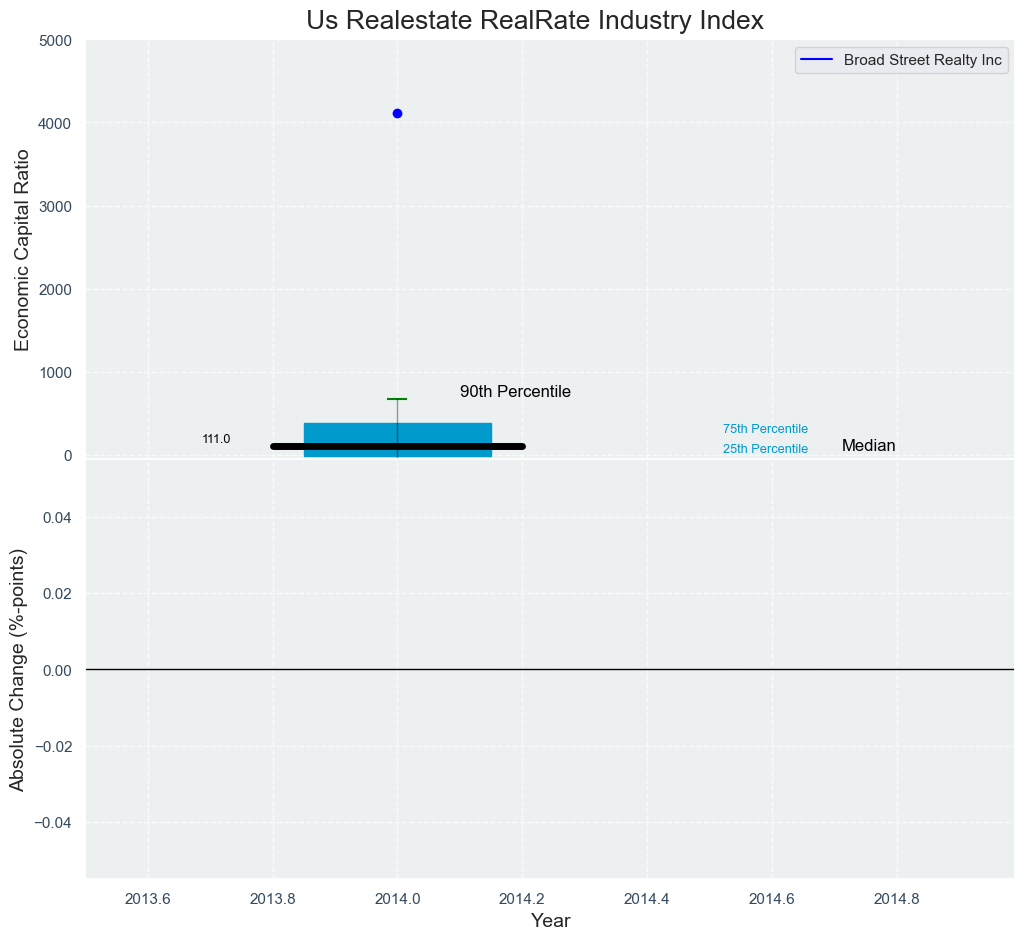This screenshot has width=1025, height=940.
Task: Click the '25th Percentile' label
Action: point(765,449)
